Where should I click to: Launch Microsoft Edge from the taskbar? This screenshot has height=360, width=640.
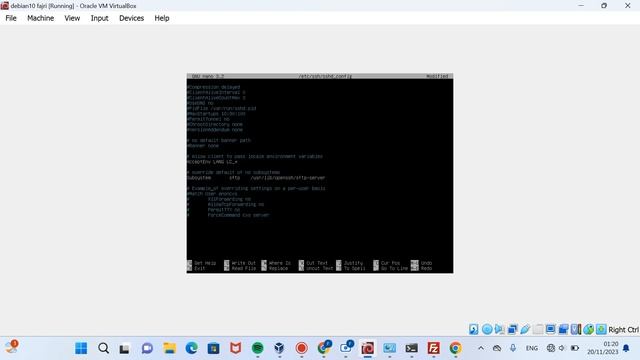(x=191, y=348)
